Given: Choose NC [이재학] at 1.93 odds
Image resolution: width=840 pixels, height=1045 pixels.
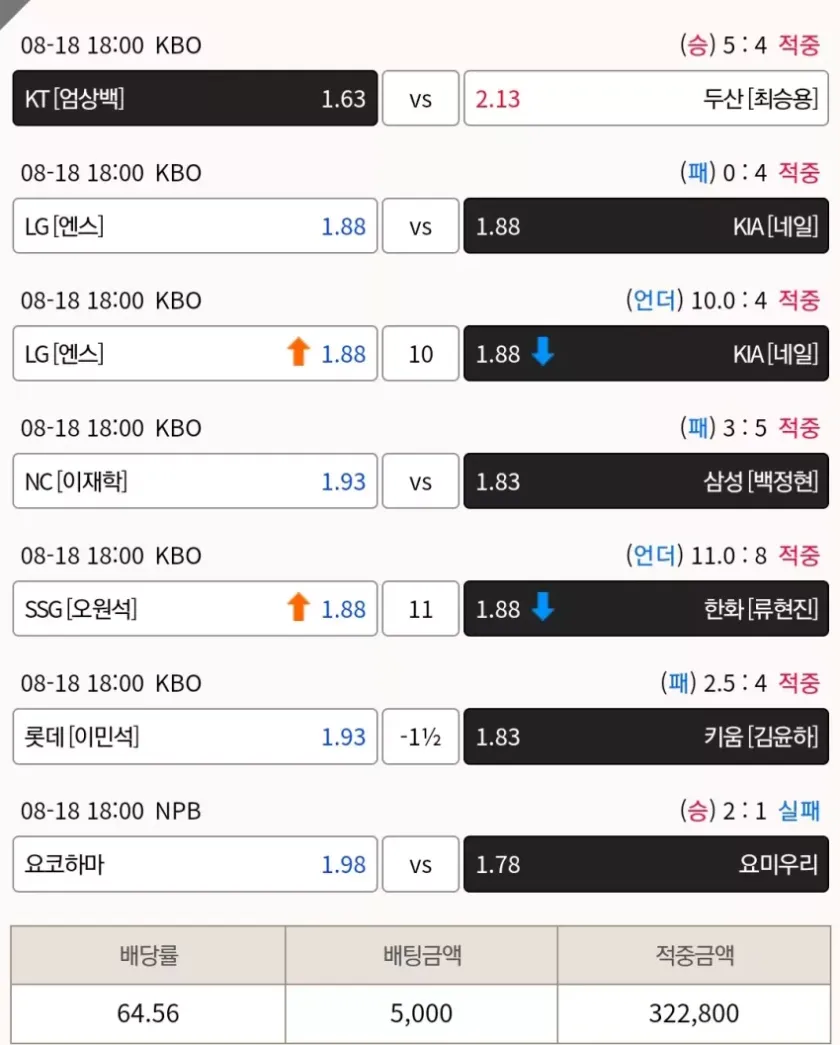Looking at the screenshot, I should (195, 481).
